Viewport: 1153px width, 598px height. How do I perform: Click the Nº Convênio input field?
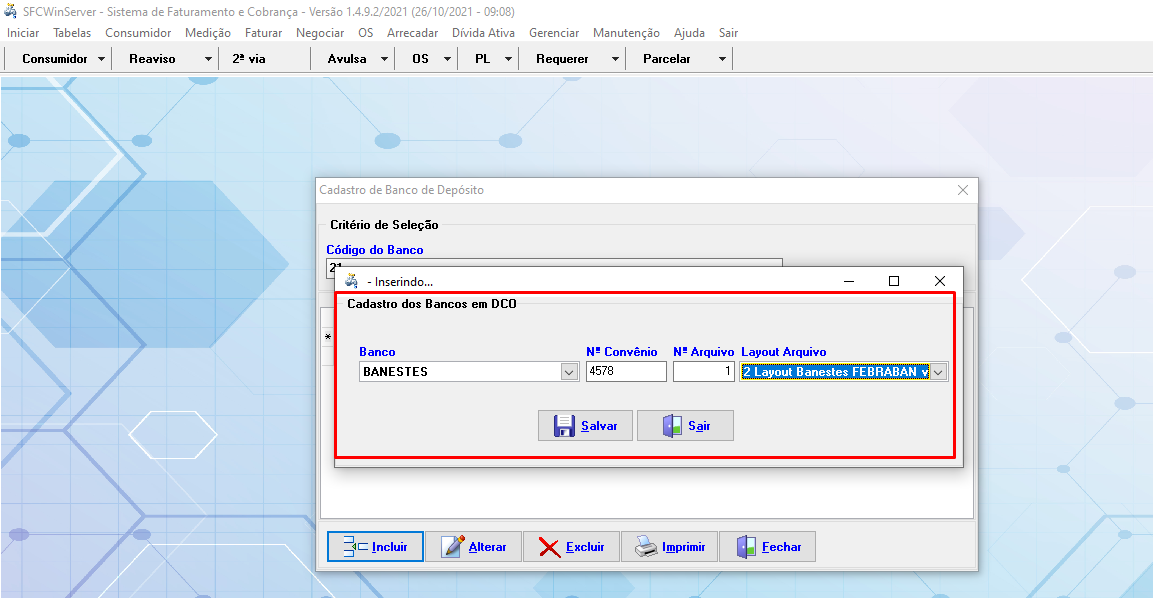(x=626, y=372)
